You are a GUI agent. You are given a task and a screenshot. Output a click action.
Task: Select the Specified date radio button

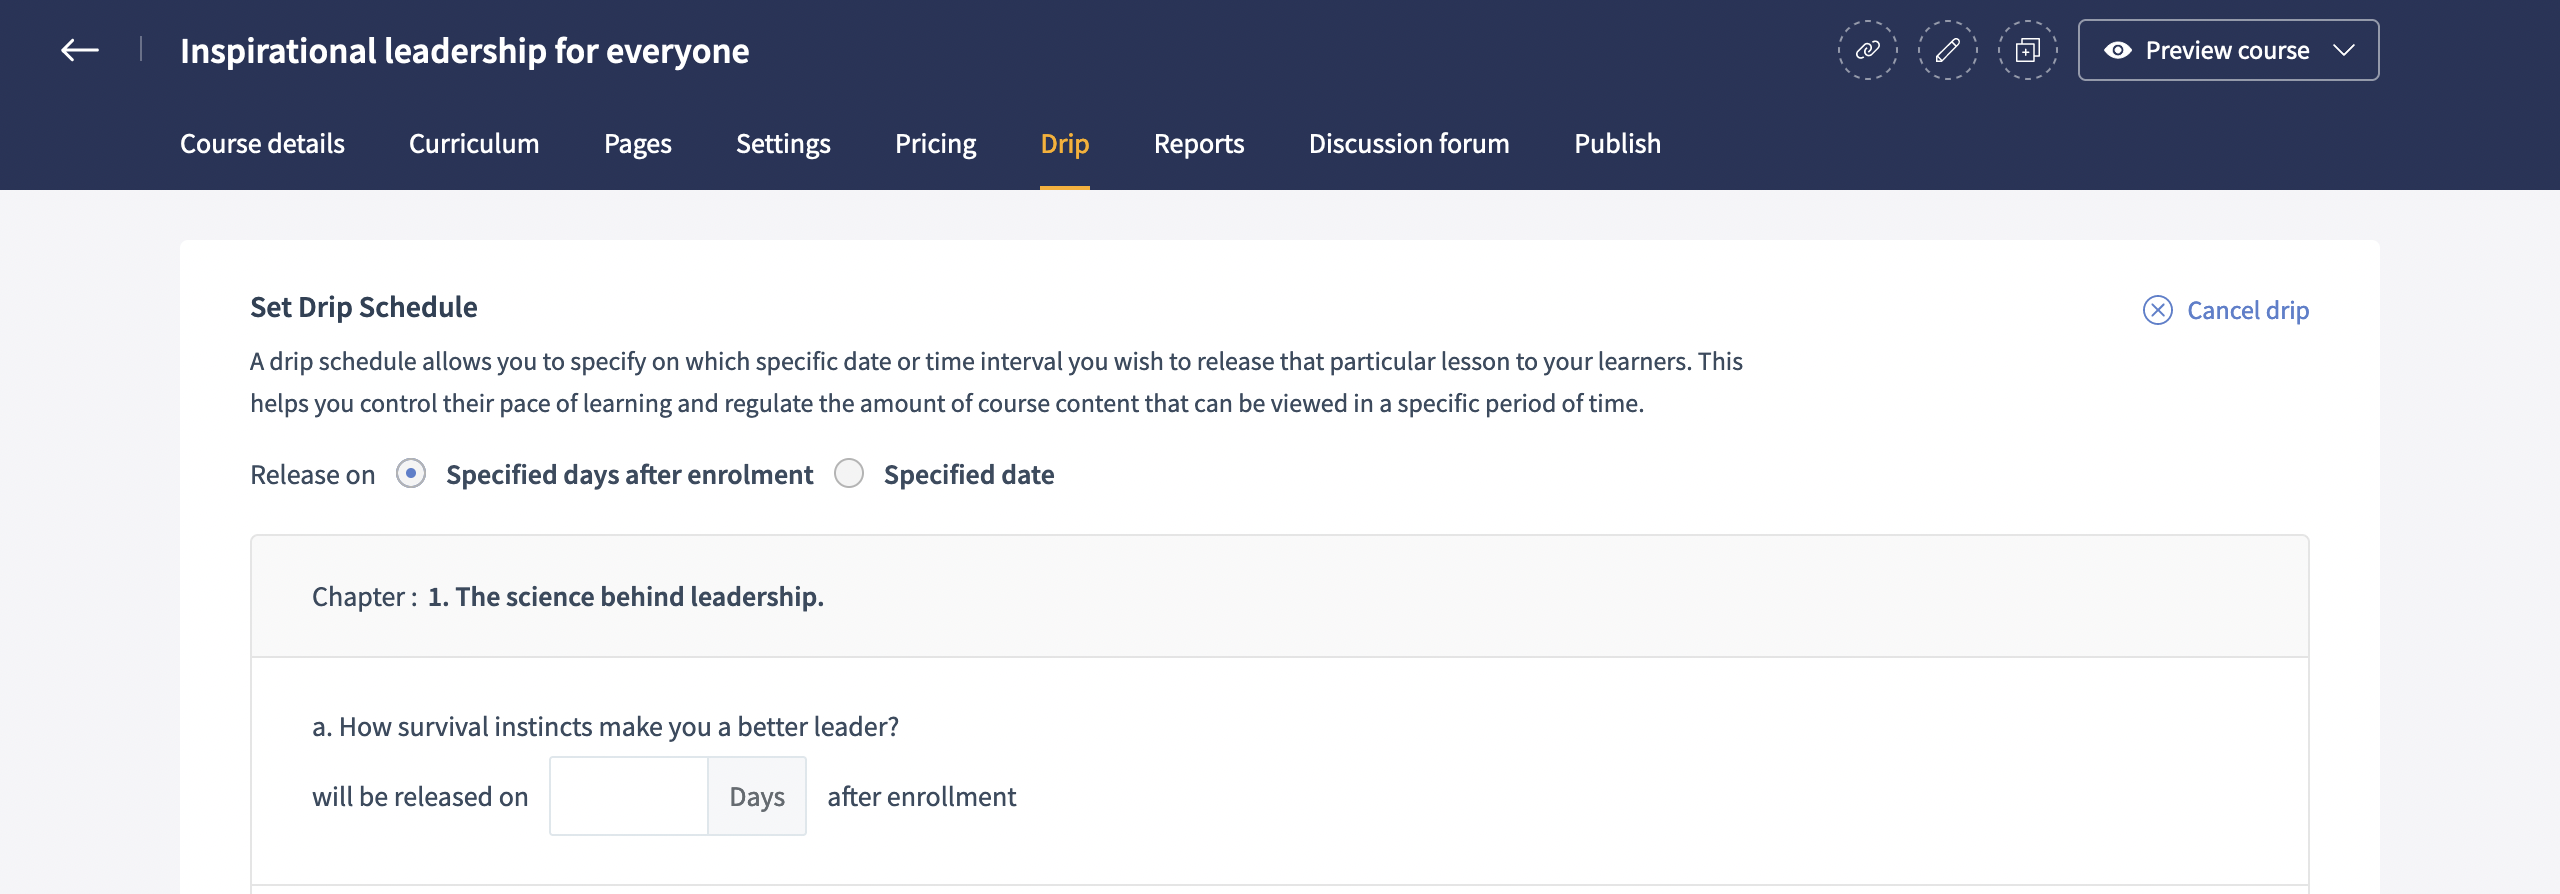click(849, 473)
